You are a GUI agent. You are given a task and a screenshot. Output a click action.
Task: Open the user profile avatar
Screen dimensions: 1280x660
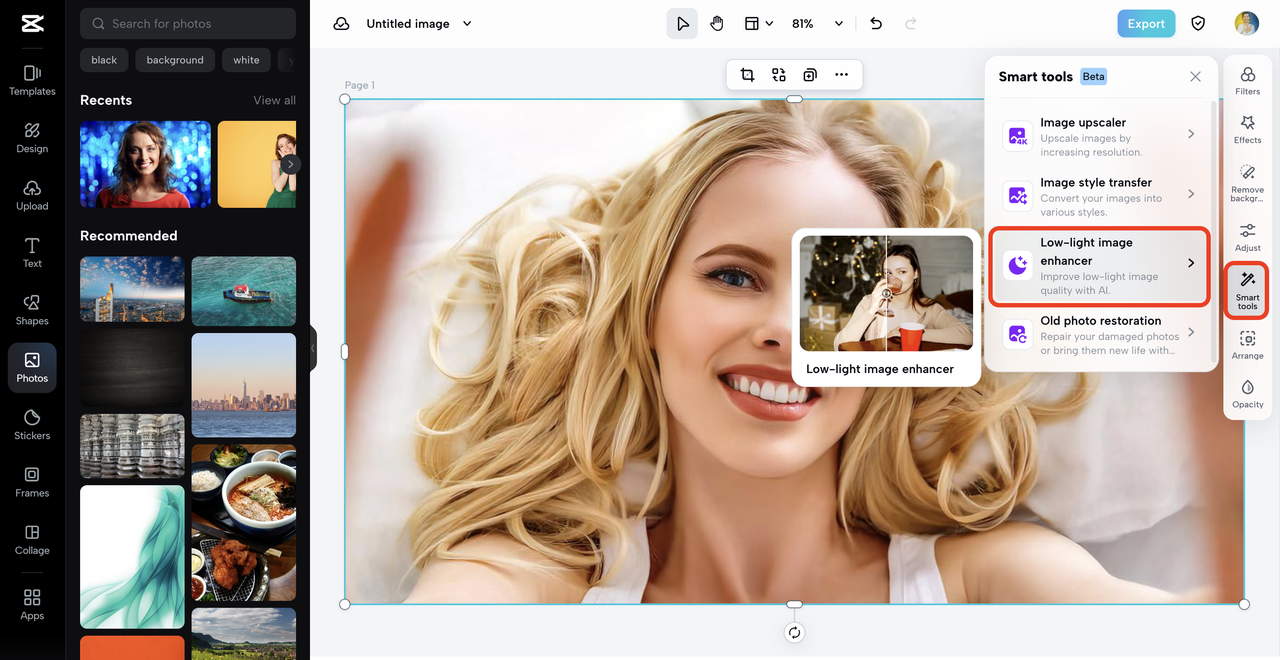coord(1246,24)
